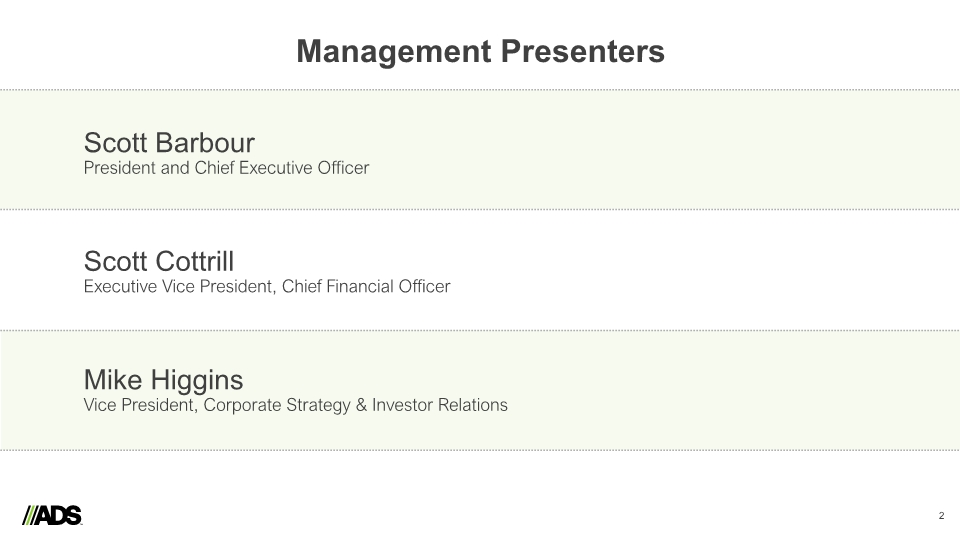Screen dimensions: 960x540
Task: Click the first name Mike
Action: coord(113,380)
